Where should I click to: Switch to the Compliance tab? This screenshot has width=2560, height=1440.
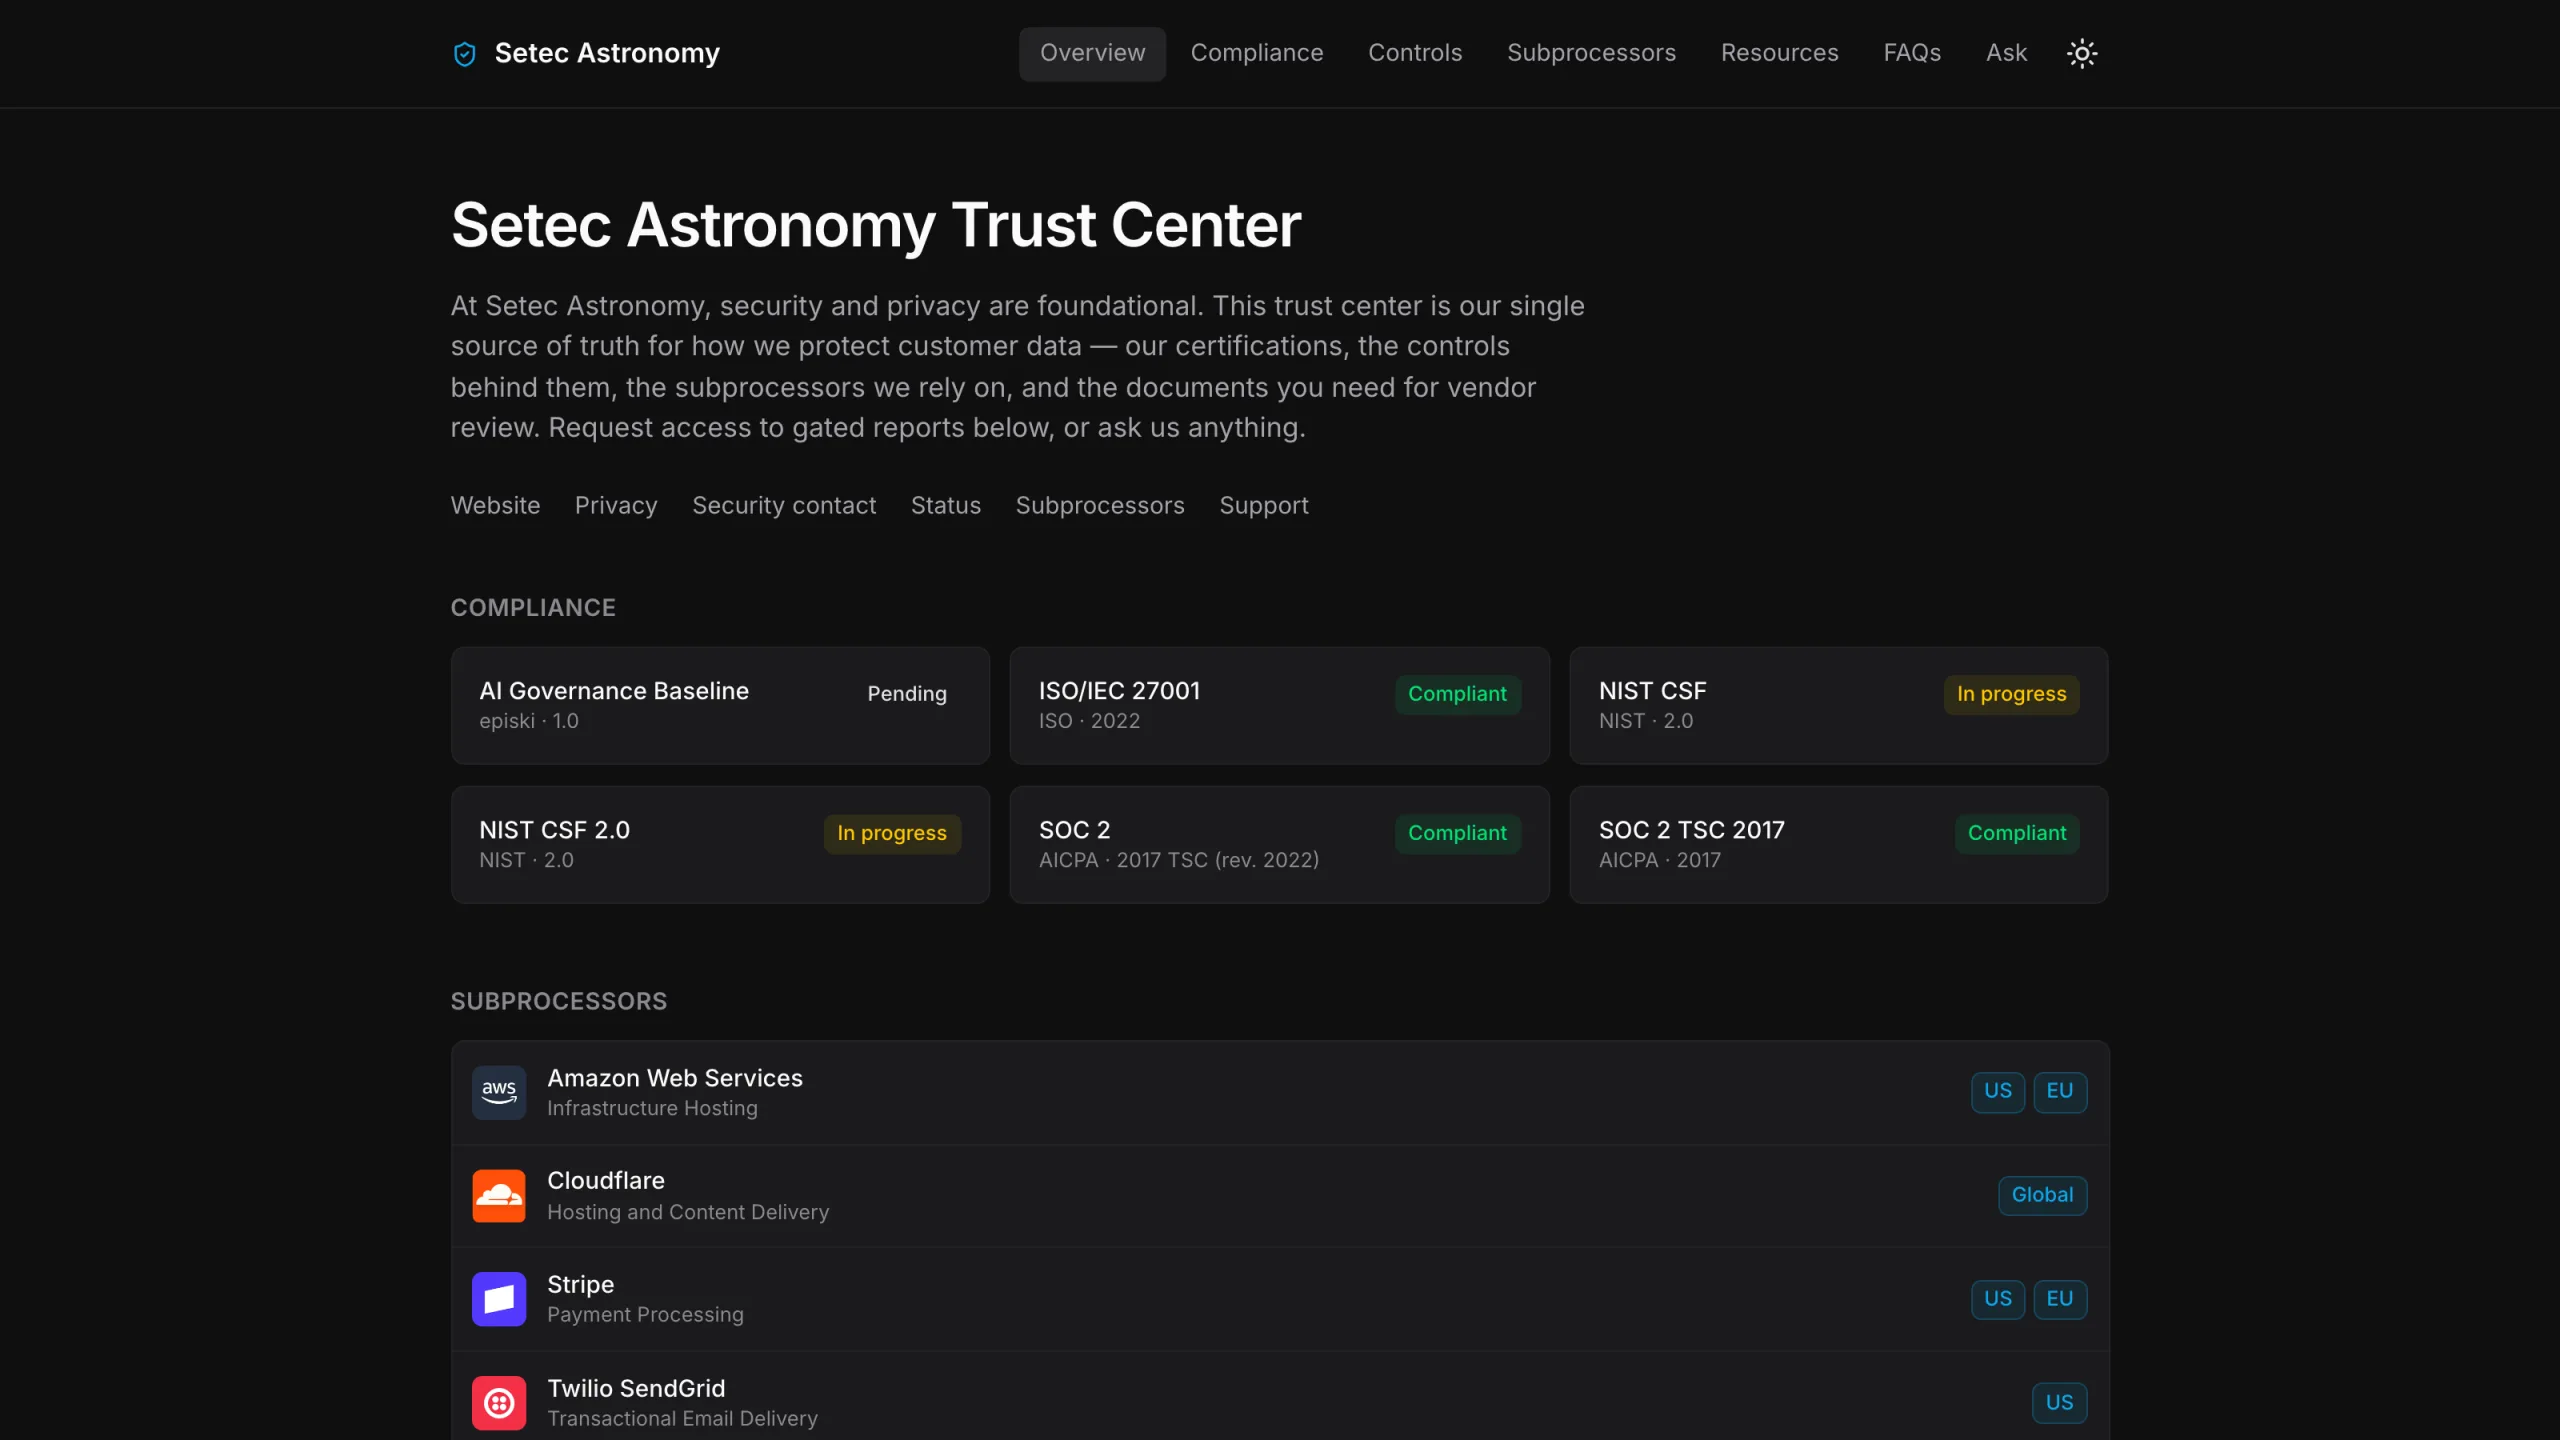1257,53
